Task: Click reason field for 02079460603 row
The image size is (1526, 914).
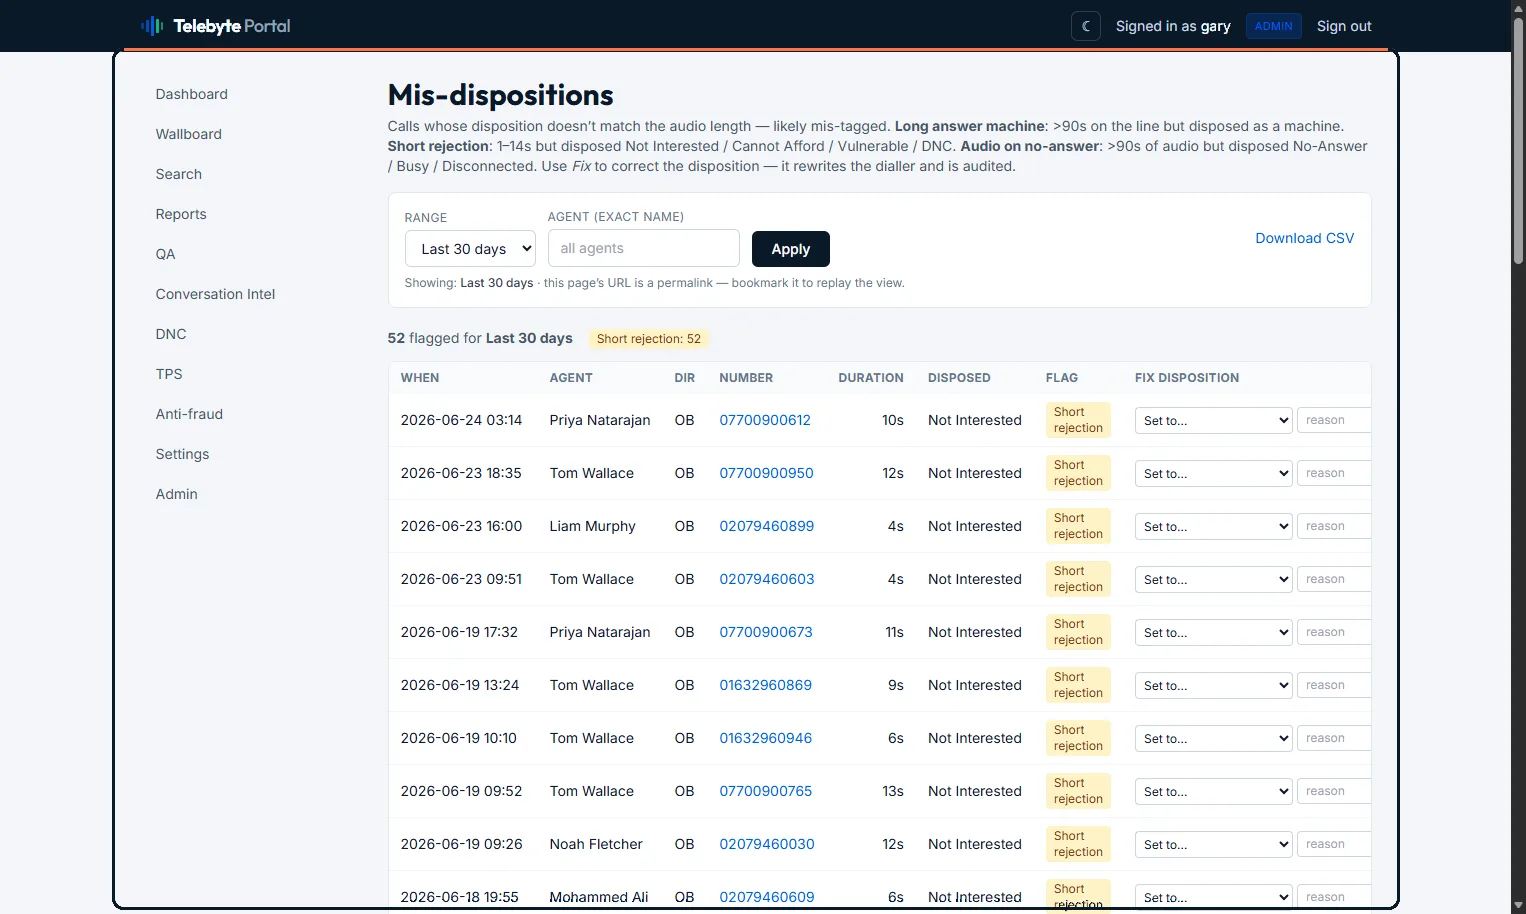Action: [1334, 579]
